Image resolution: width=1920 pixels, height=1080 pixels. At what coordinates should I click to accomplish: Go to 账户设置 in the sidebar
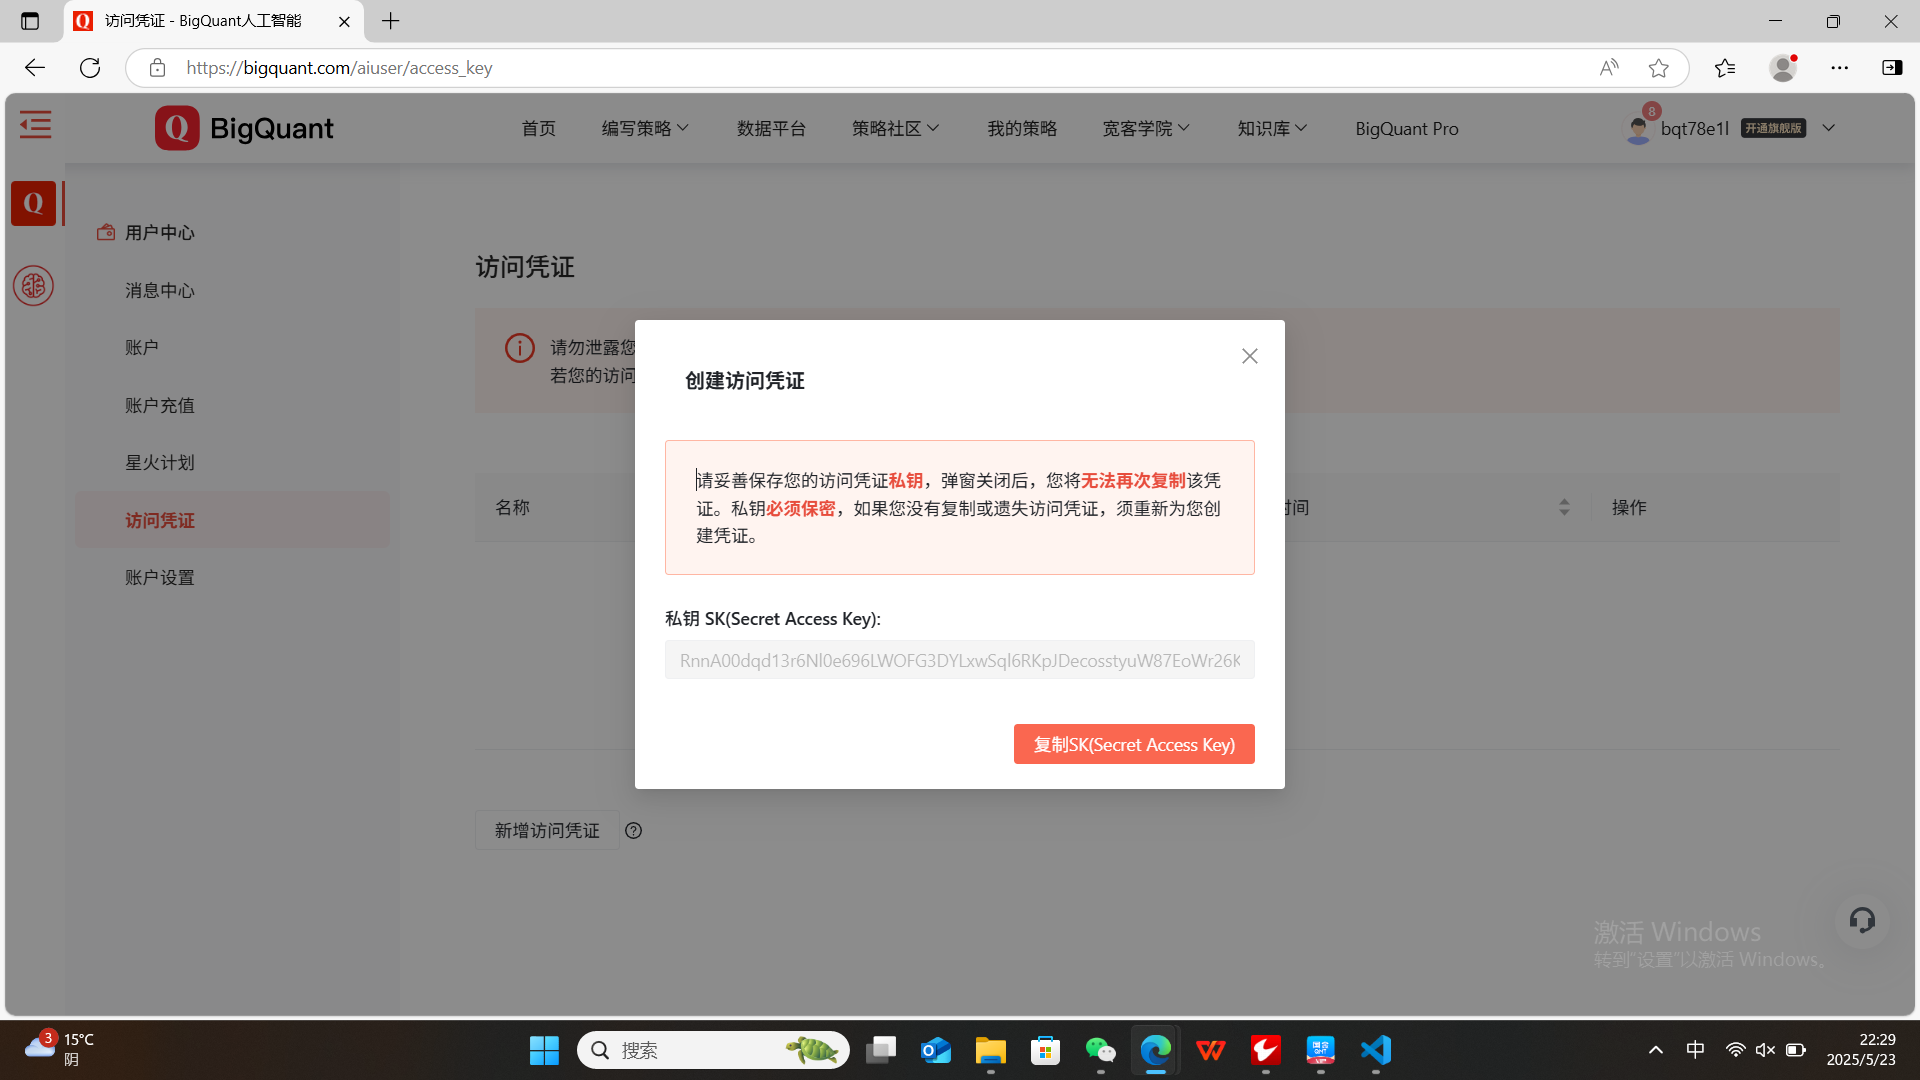[x=160, y=578]
